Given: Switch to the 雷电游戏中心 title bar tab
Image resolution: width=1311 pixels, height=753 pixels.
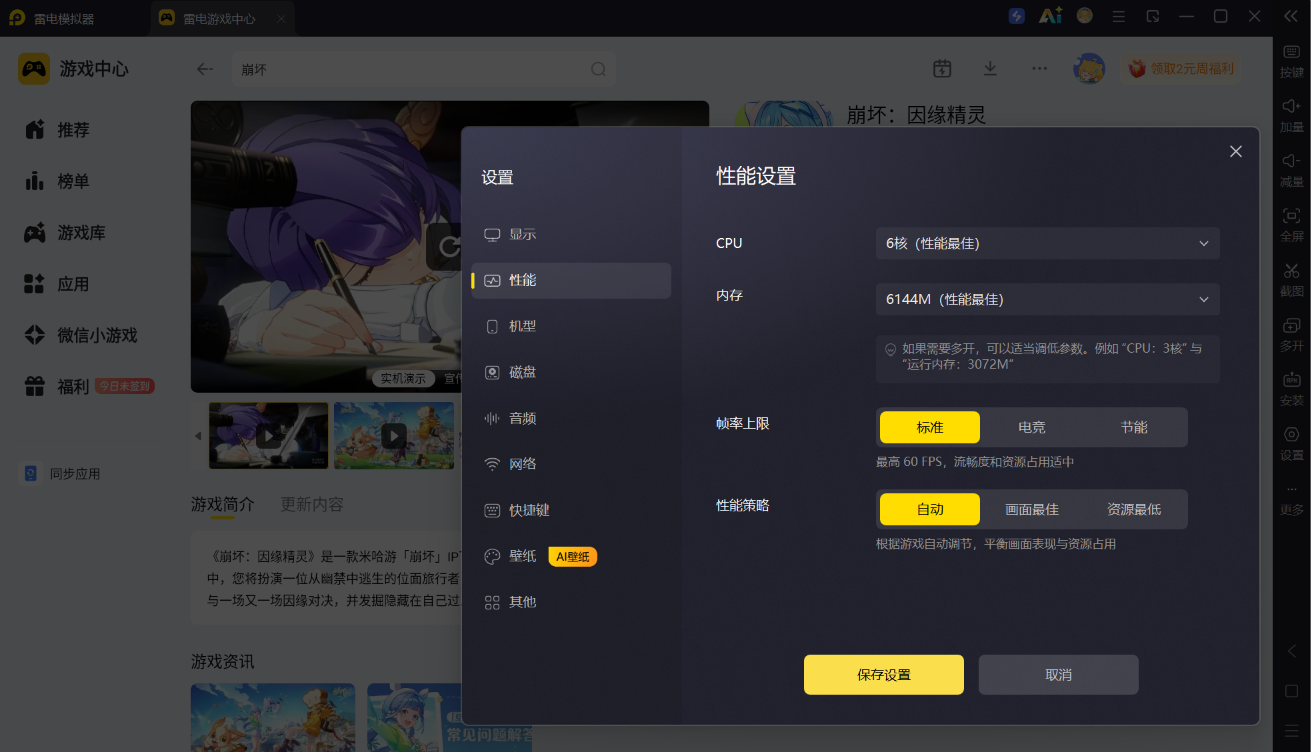Looking at the screenshot, I should [x=221, y=18].
